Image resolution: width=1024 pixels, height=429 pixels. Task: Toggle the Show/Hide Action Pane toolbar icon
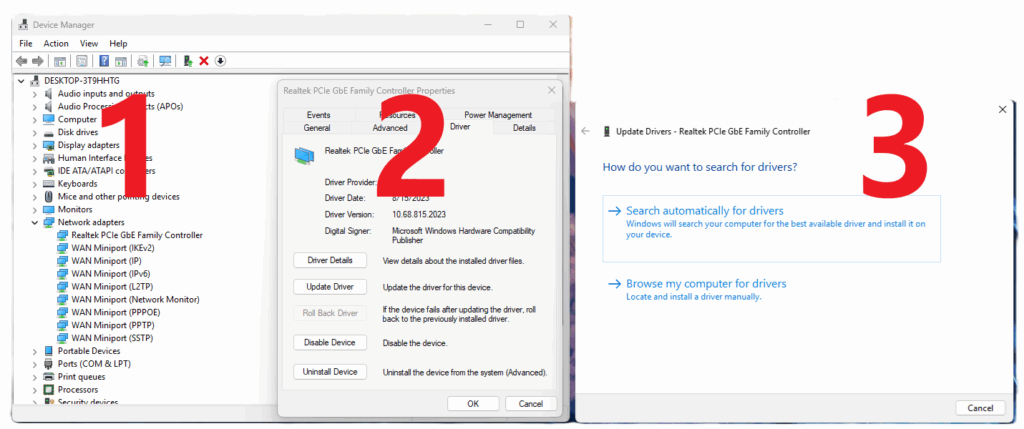121,61
